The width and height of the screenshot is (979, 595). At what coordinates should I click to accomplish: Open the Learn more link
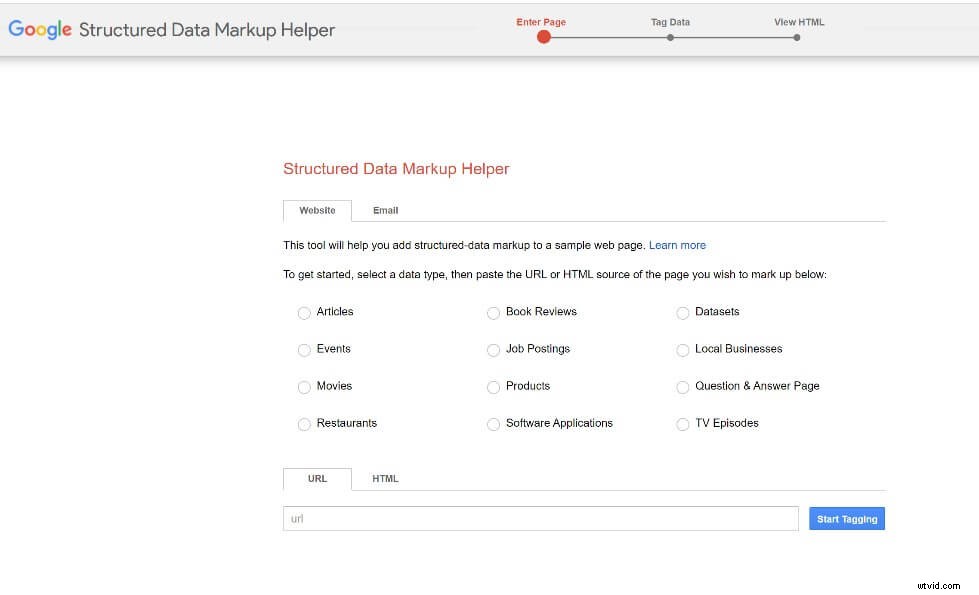(677, 245)
